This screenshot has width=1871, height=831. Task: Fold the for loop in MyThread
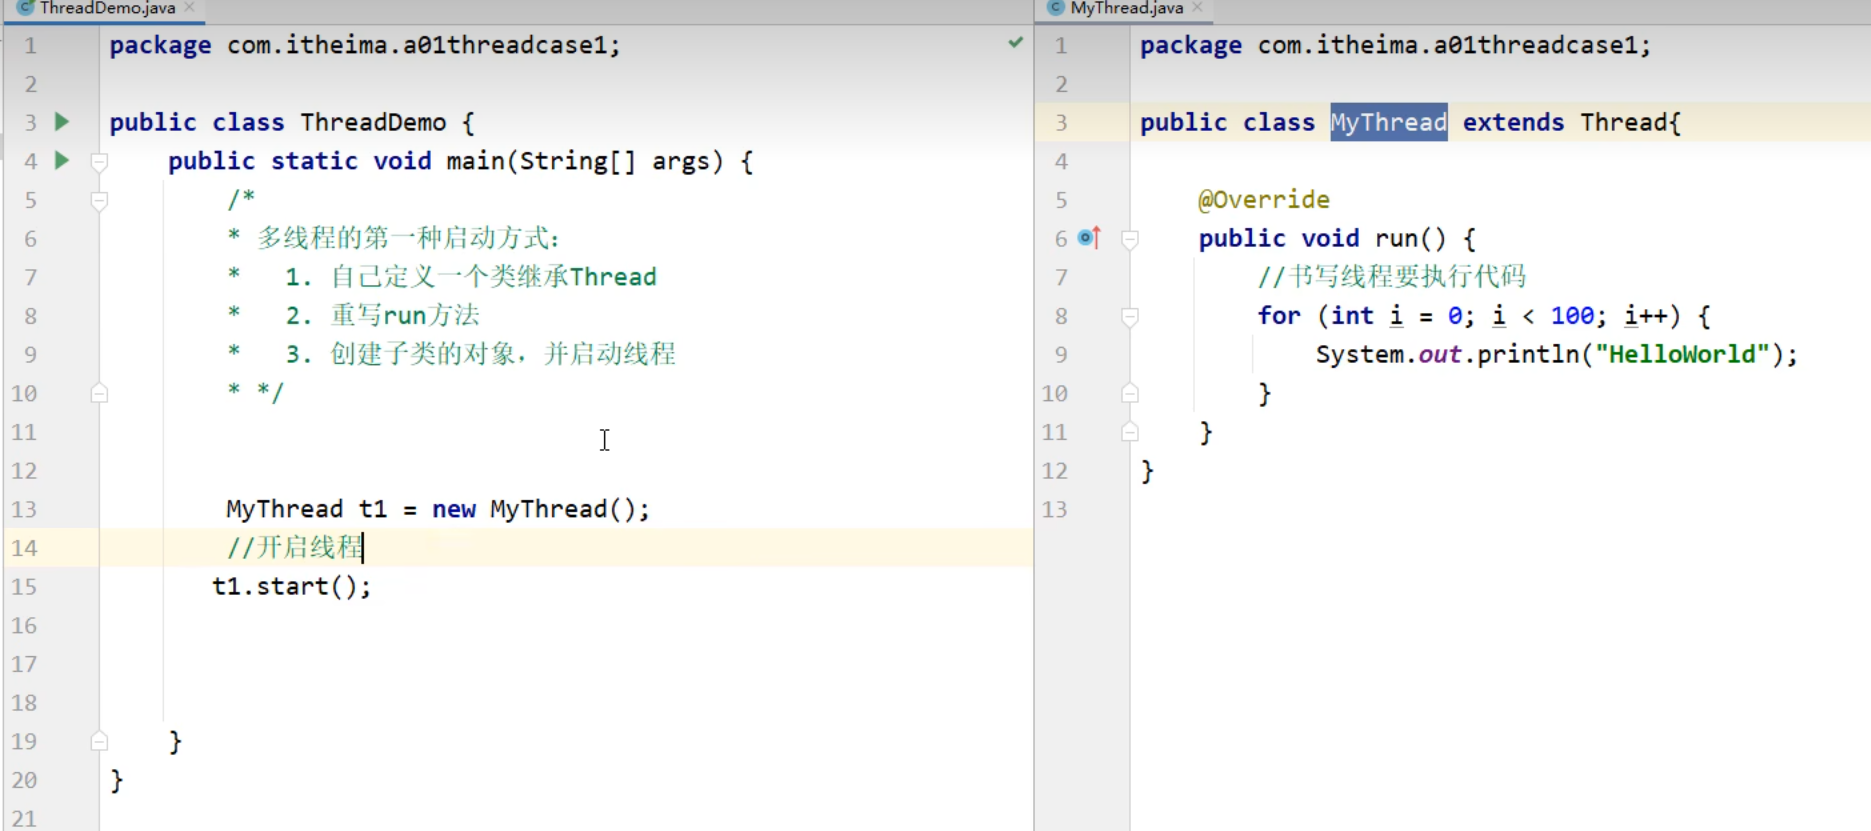point(1130,316)
